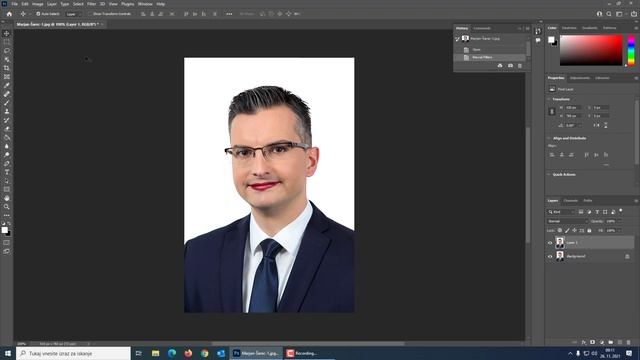
Task: Toggle layer filtering on/off switch
Action: coord(621,211)
